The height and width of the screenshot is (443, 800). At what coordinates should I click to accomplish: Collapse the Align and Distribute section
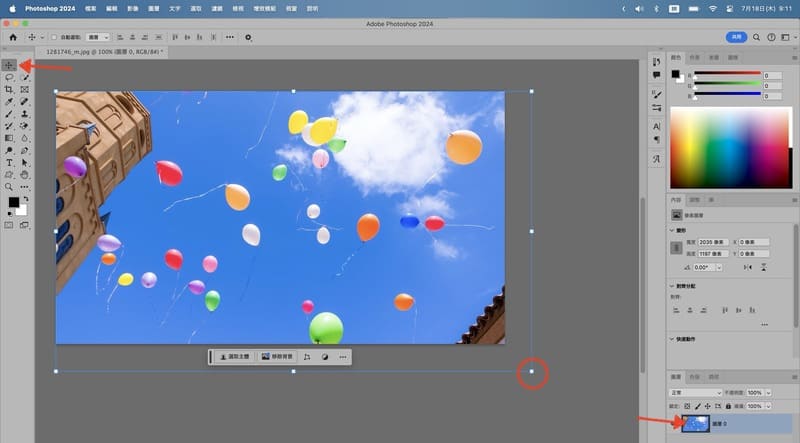point(672,286)
